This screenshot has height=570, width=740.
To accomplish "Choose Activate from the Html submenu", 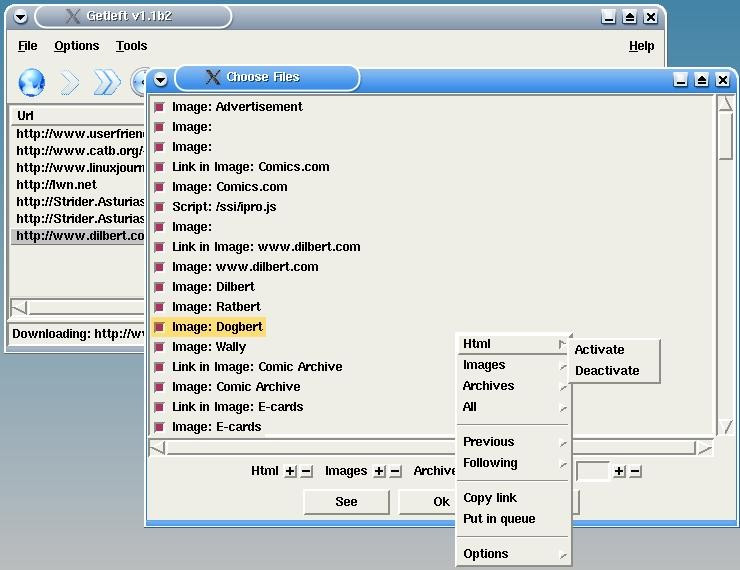I will point(614,350).
